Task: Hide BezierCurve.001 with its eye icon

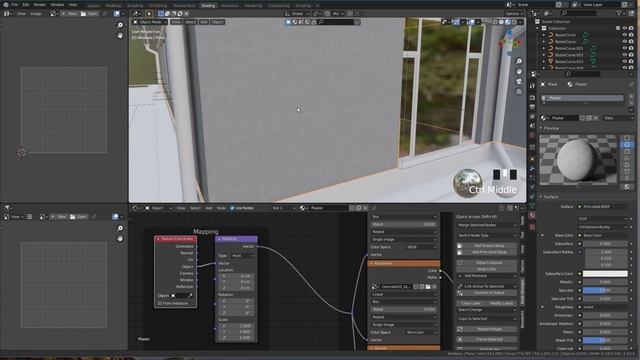Action: [x=624, y=48]
